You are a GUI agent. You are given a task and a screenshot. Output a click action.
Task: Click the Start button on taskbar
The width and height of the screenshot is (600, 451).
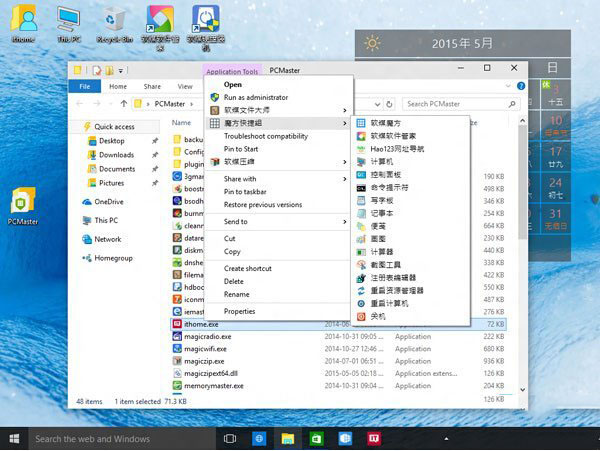coord(14,439)
